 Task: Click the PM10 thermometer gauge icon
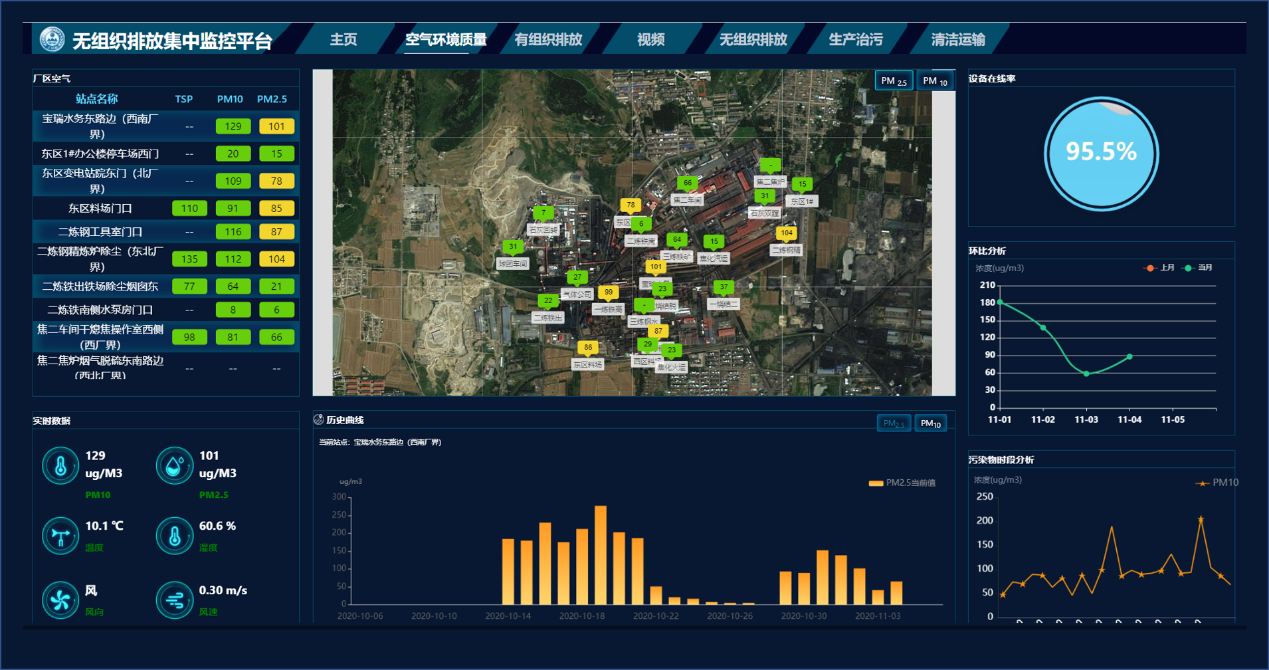click(61, 465)
